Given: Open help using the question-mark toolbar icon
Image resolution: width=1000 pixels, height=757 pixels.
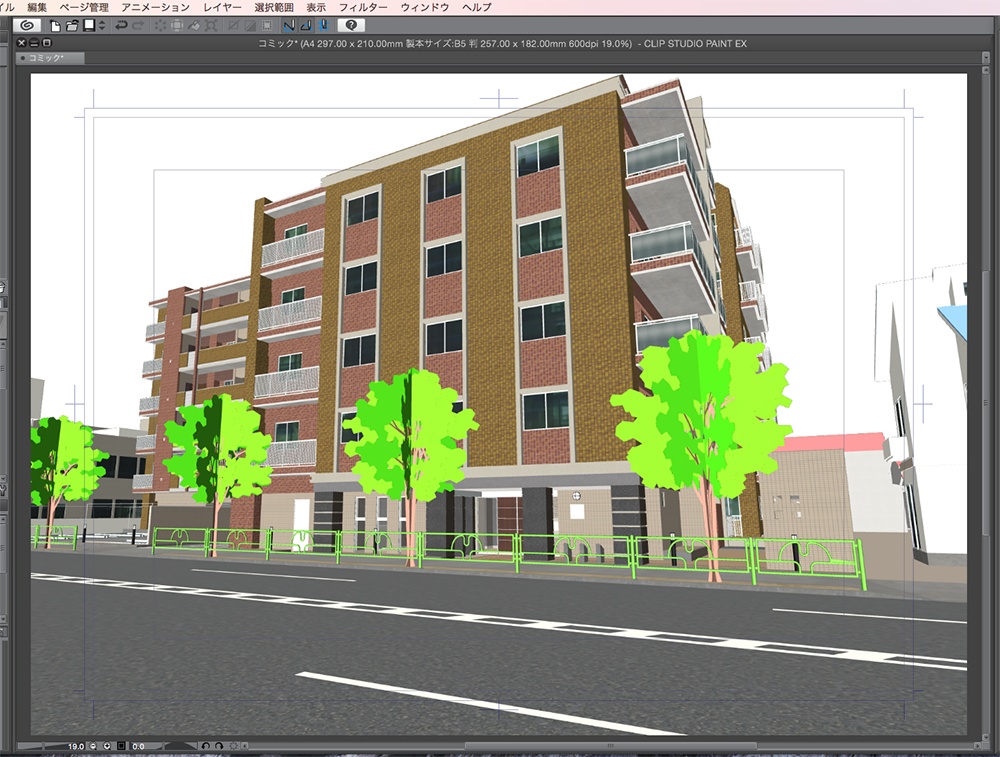Looking at the screenshot, I should point(352,29).
